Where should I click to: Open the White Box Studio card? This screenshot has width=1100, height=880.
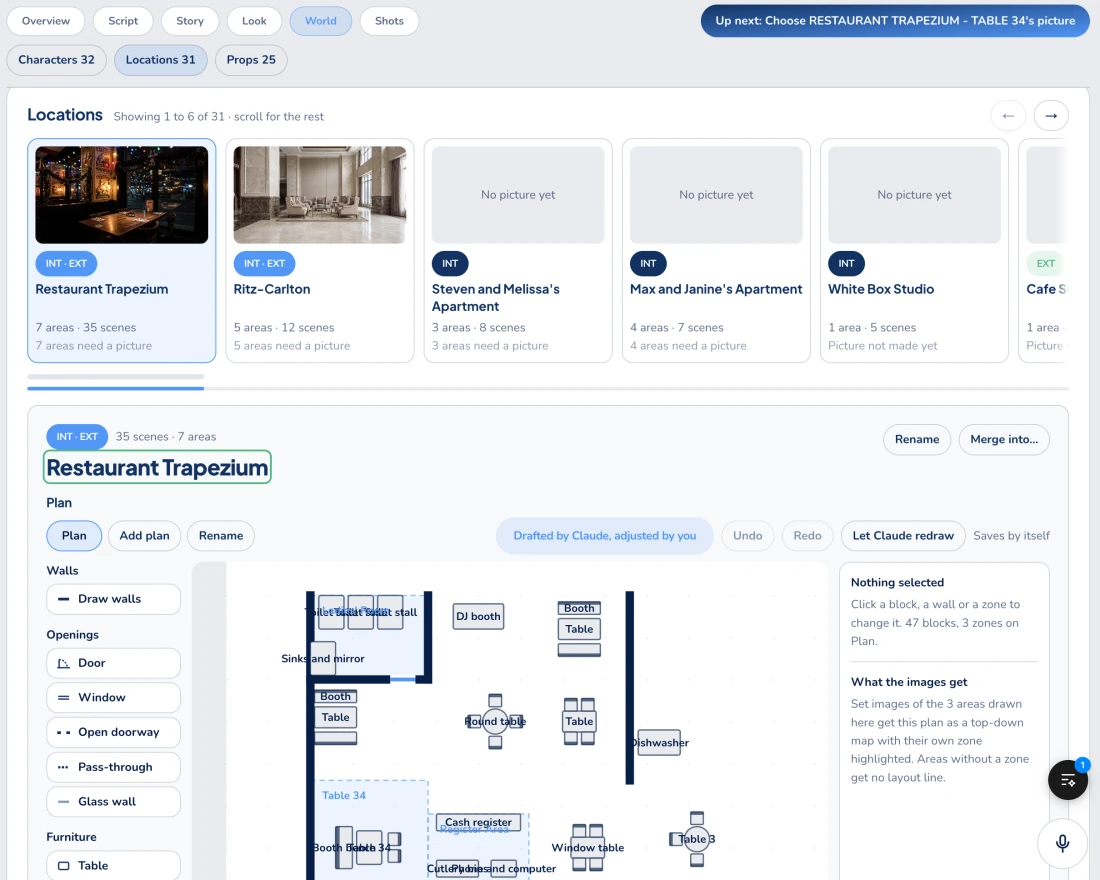(x=914, y=251)
